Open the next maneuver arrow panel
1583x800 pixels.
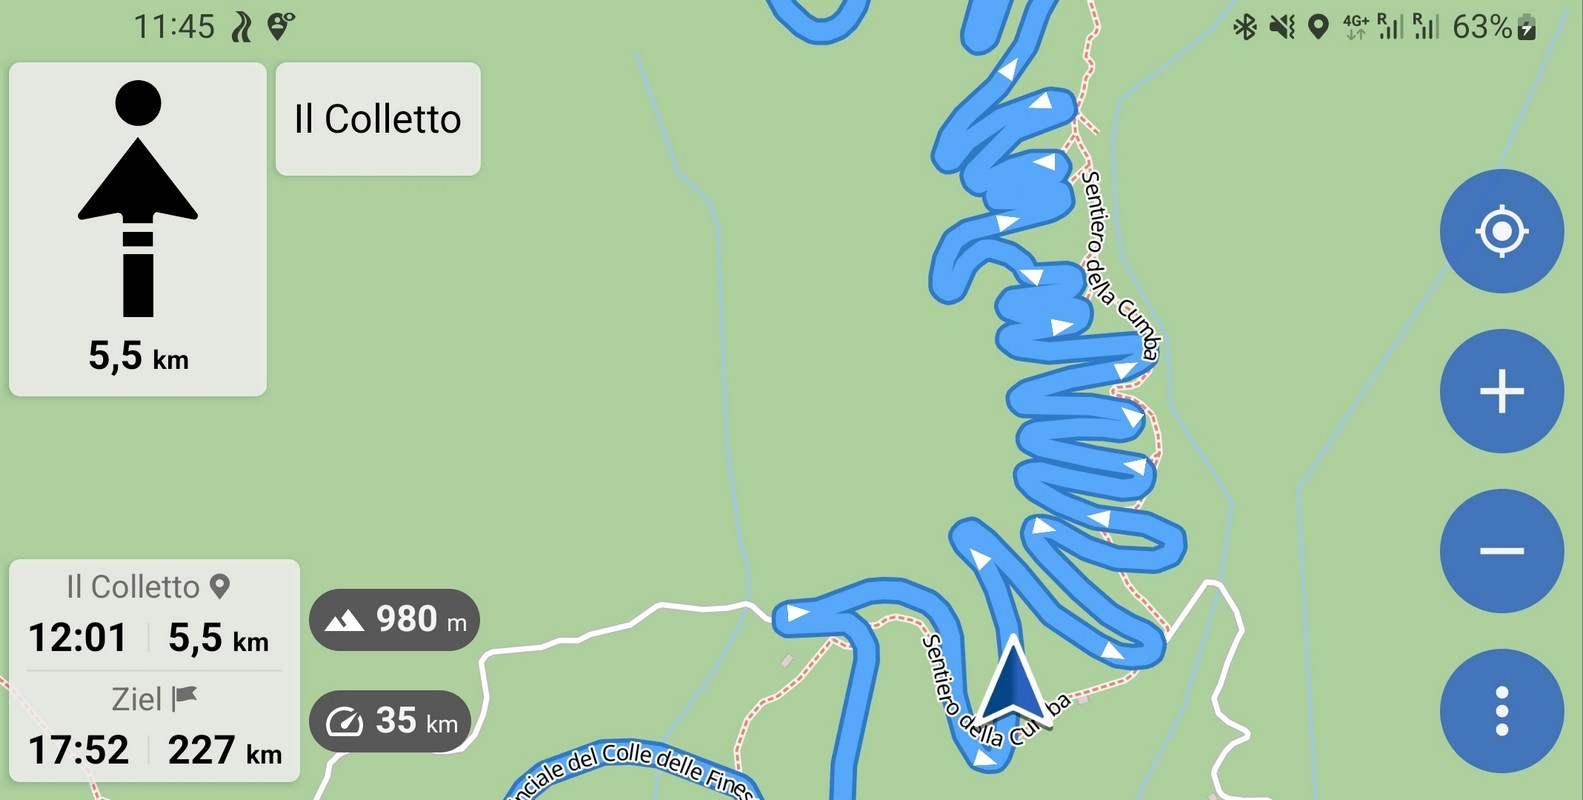(138, 229)
